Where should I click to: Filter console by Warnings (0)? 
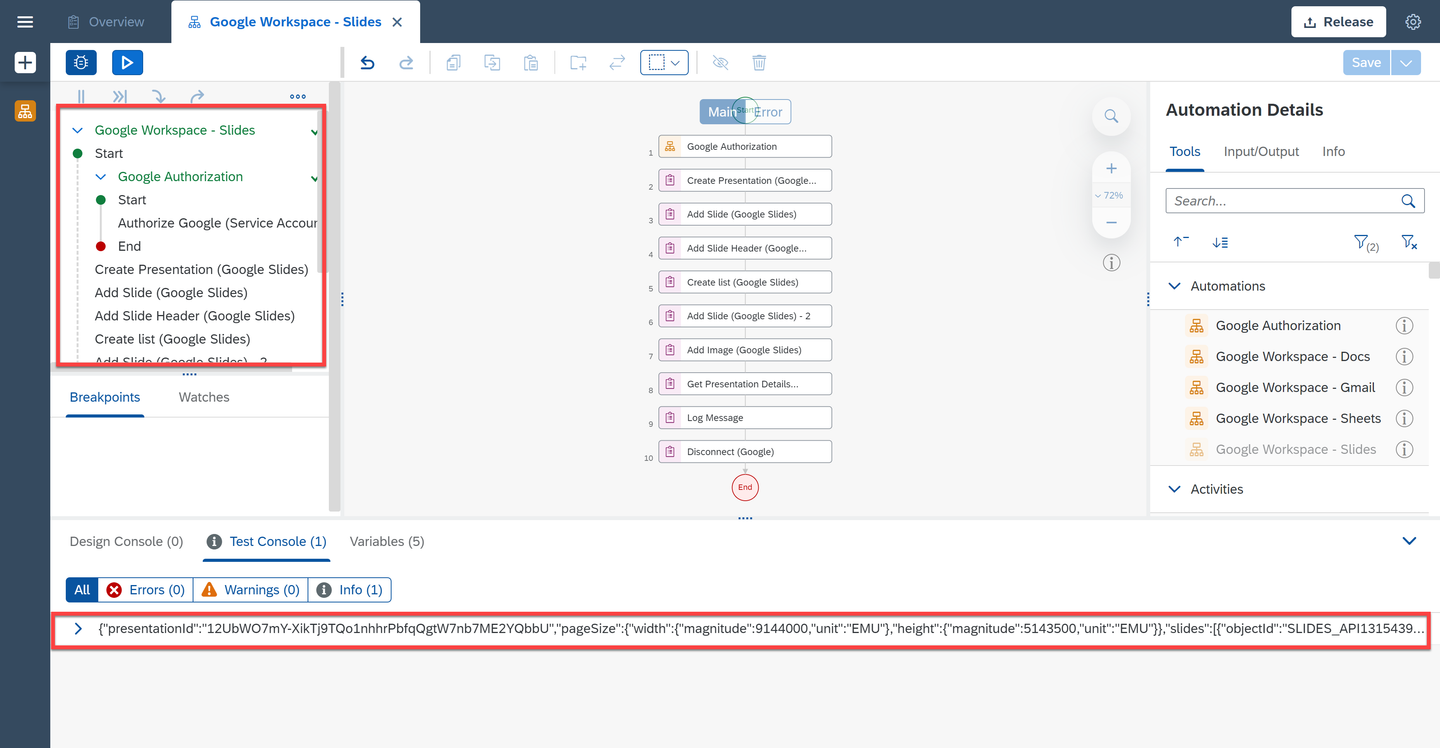[250, 590]
